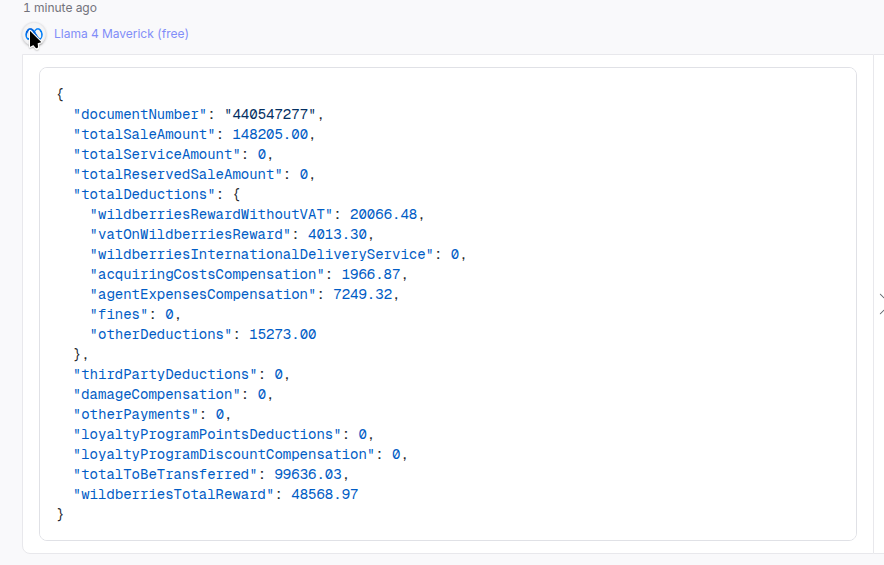Click the "wildberriesTotalReward" key
884x565 pixels.
tap(174, 495)
